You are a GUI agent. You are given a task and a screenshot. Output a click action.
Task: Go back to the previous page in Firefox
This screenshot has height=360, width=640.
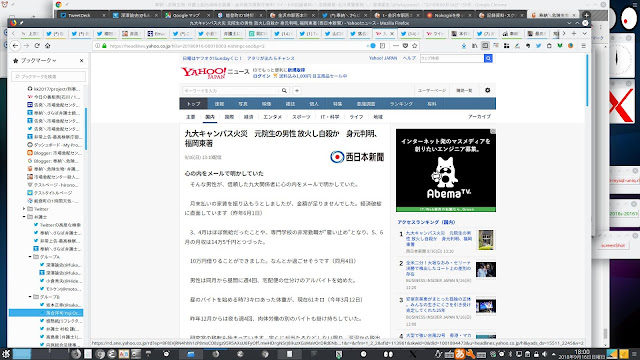[16, 46]
